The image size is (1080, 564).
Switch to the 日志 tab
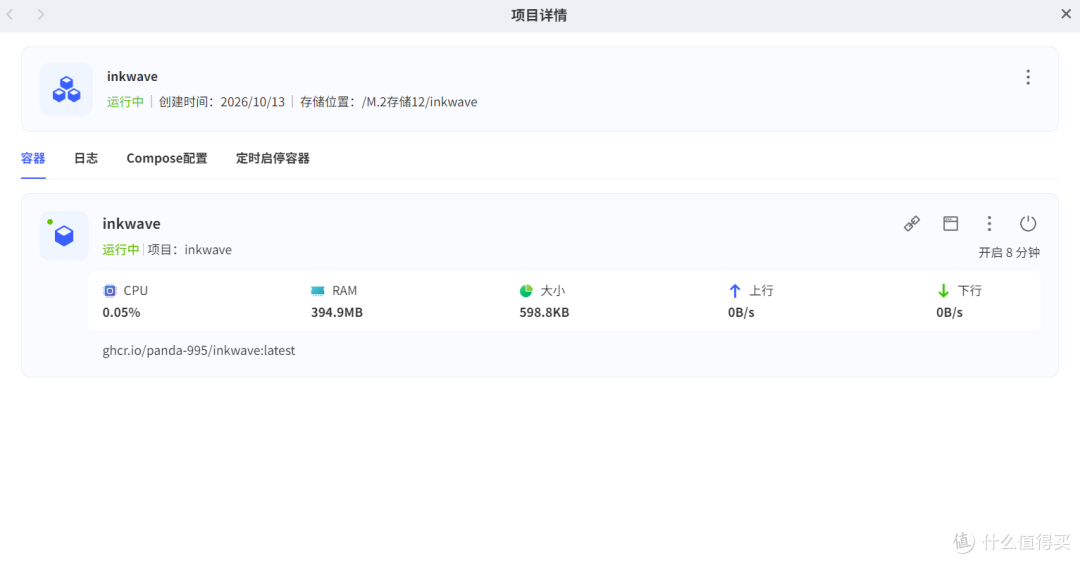point(86,158)
